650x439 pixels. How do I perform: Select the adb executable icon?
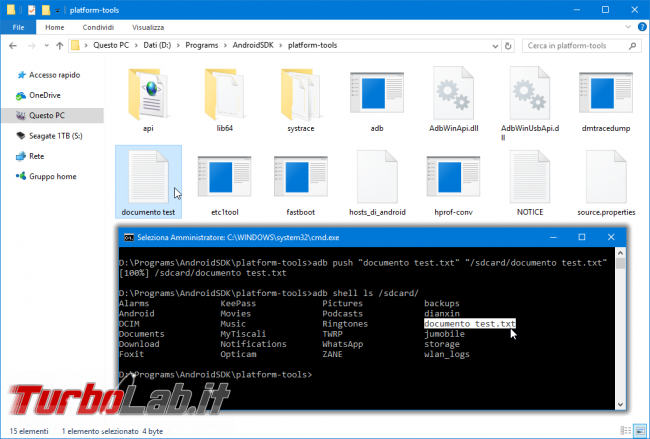[377, 93]
